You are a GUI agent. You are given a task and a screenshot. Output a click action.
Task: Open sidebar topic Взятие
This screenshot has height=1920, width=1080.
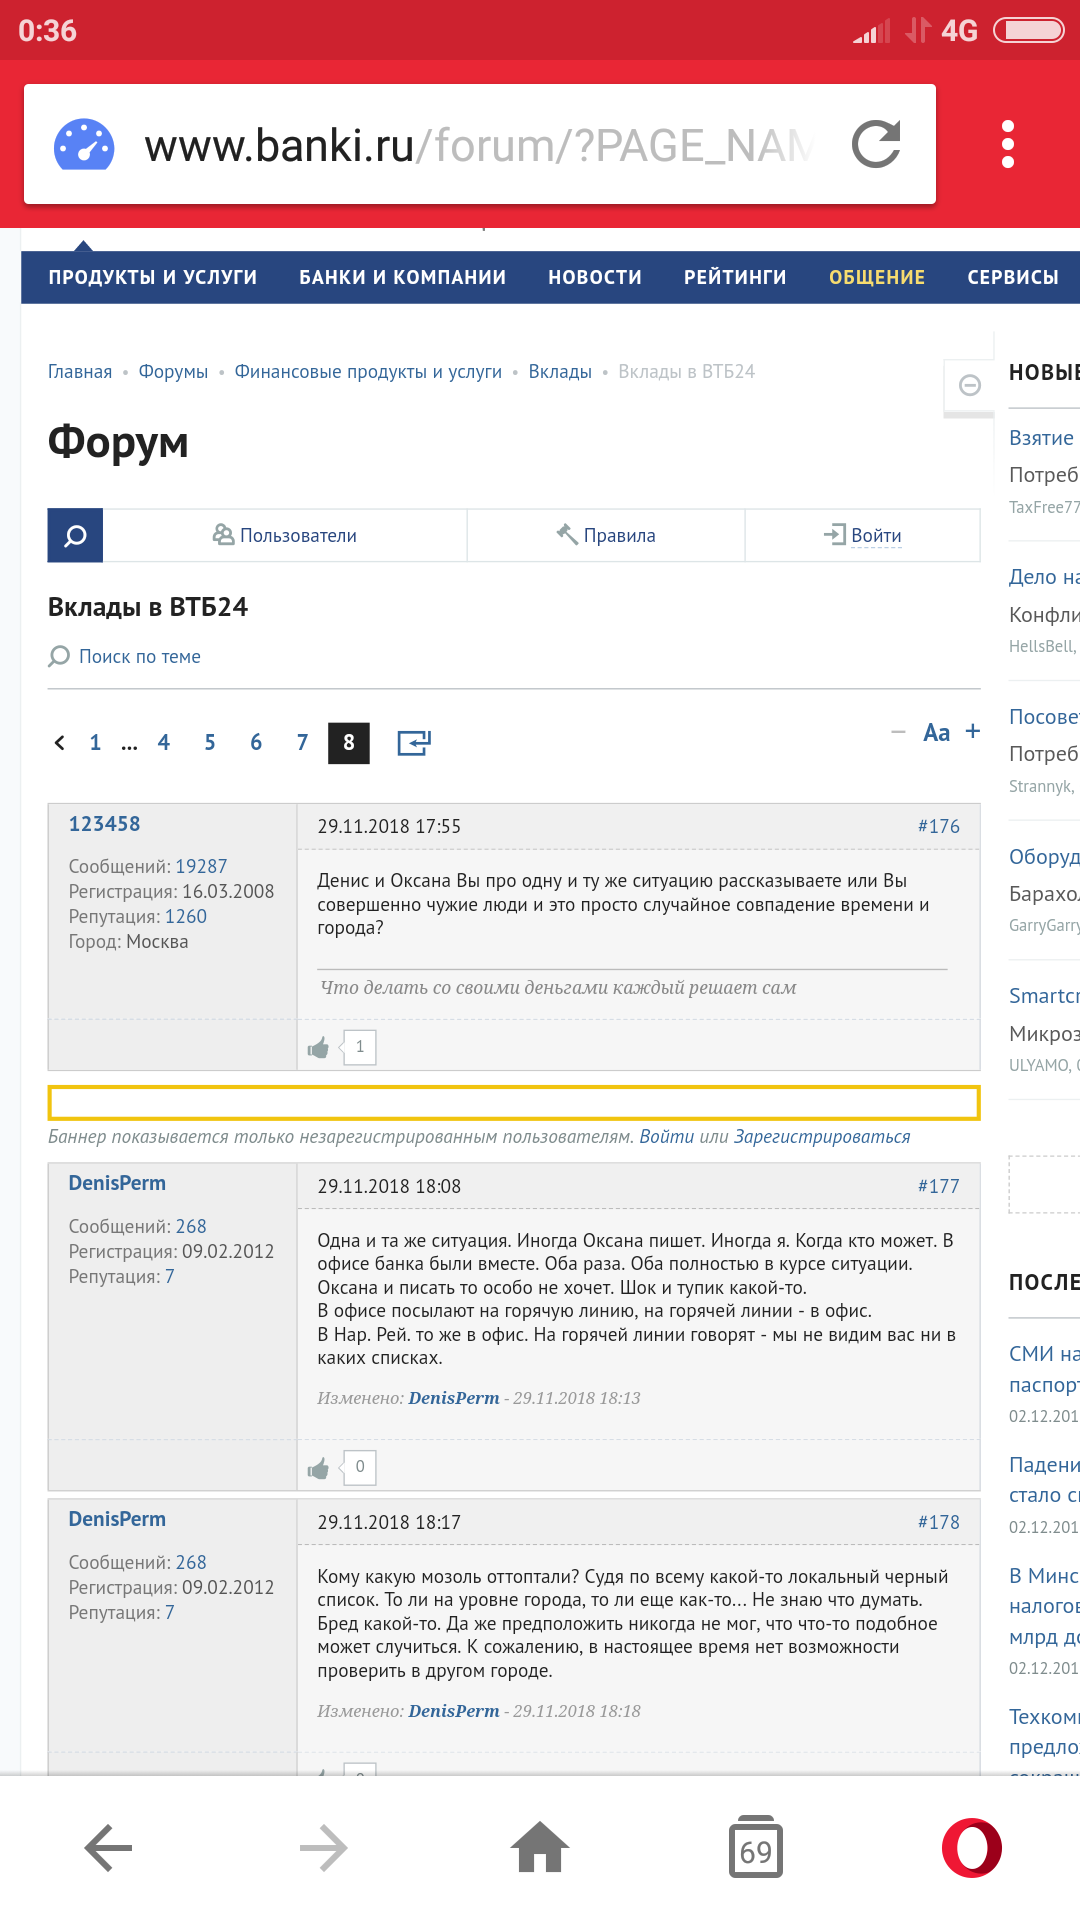(1042, 438)
